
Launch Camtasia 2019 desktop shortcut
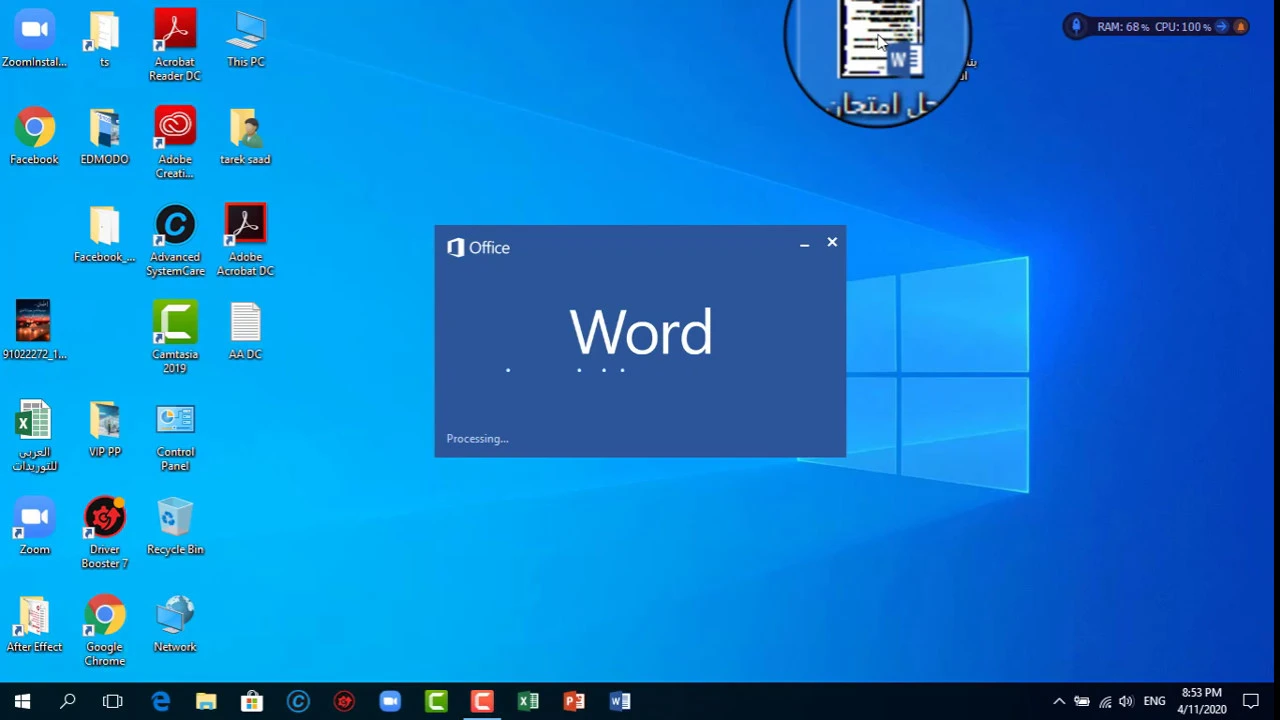point(175,338)
